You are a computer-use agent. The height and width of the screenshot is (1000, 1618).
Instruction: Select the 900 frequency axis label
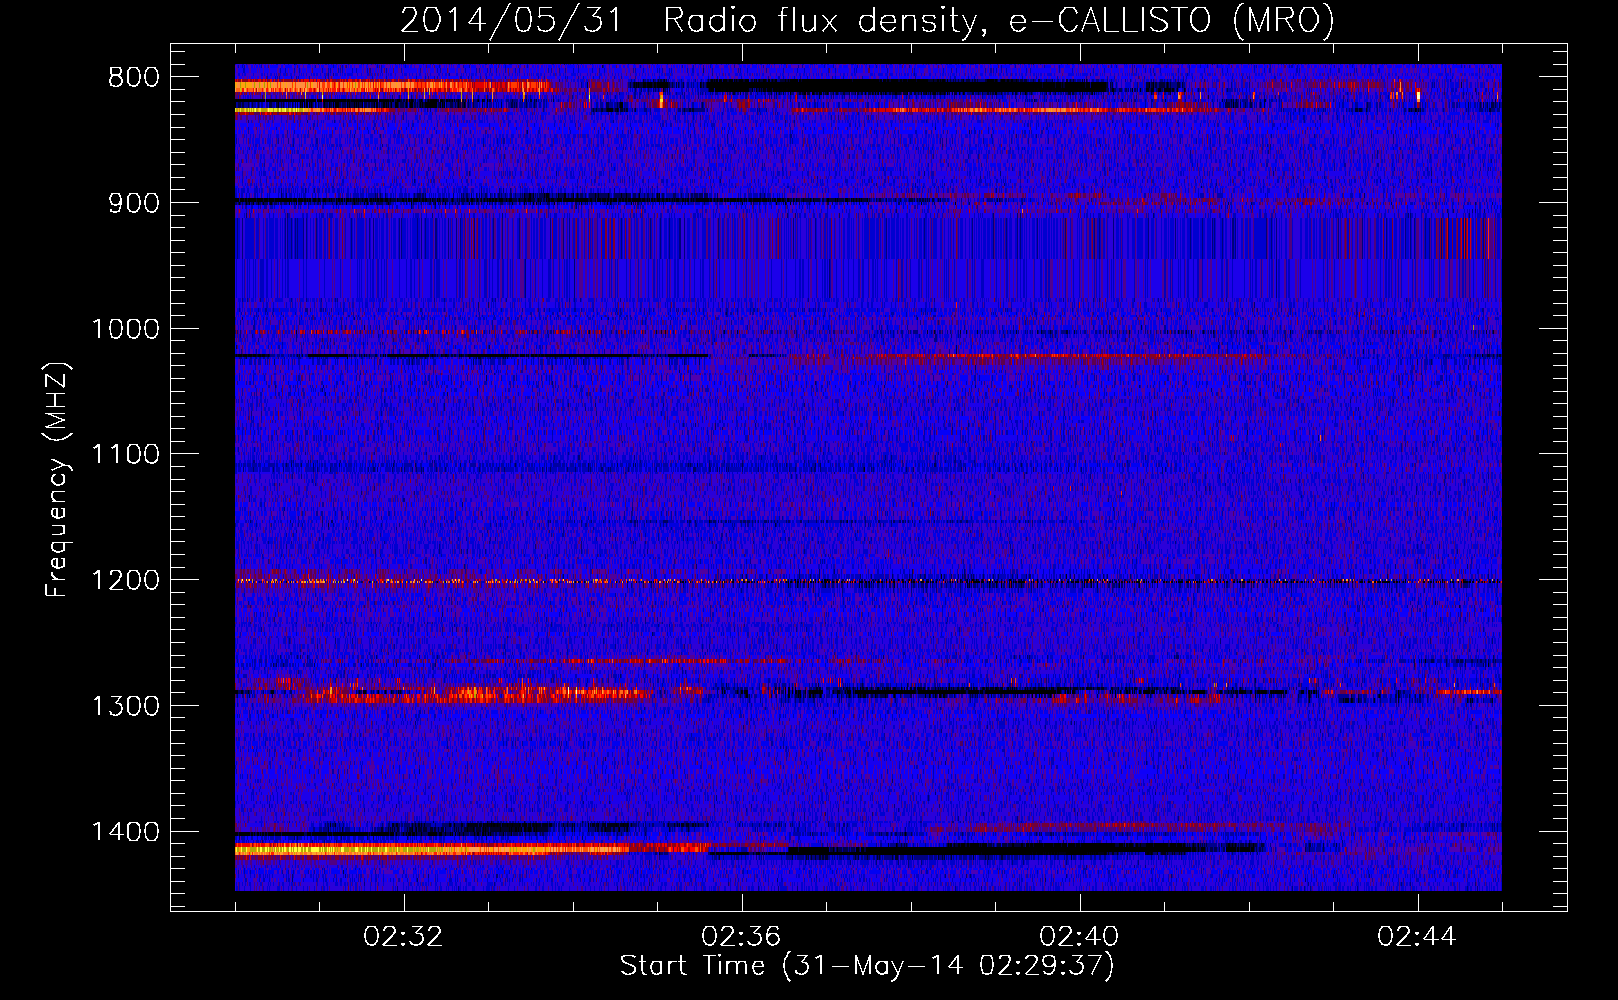click(133, 203)
